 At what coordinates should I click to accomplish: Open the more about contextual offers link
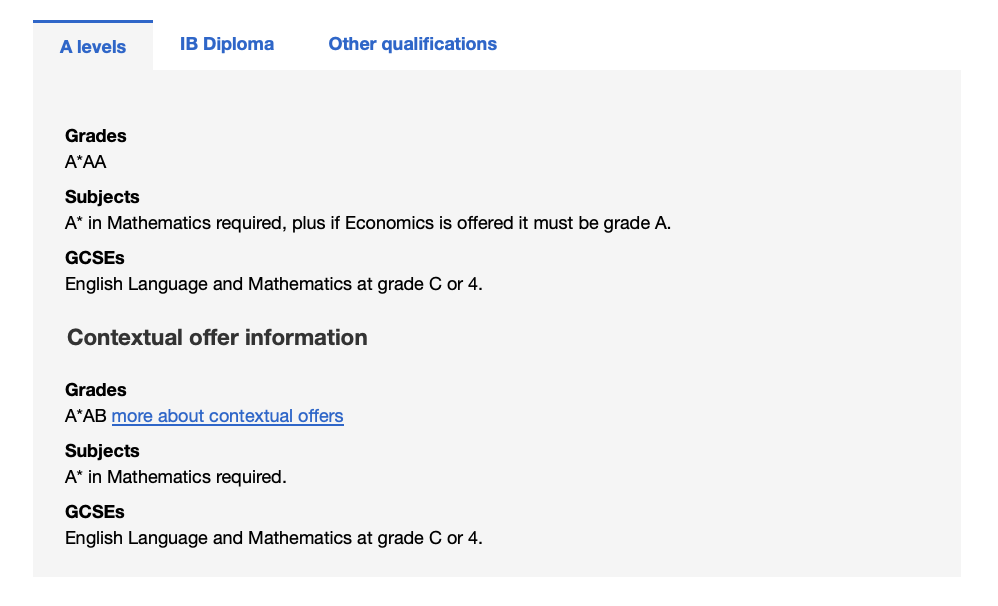click(x=227, y=416)
